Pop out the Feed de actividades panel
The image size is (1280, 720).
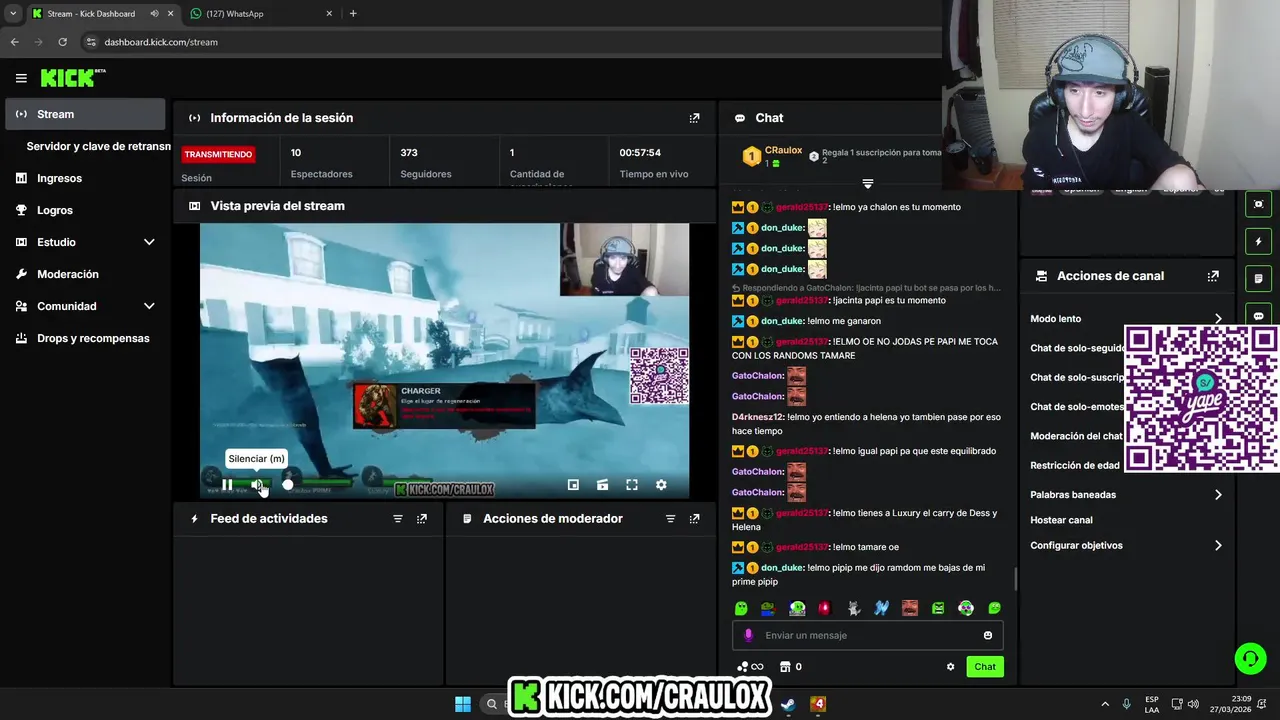point(422,519)
